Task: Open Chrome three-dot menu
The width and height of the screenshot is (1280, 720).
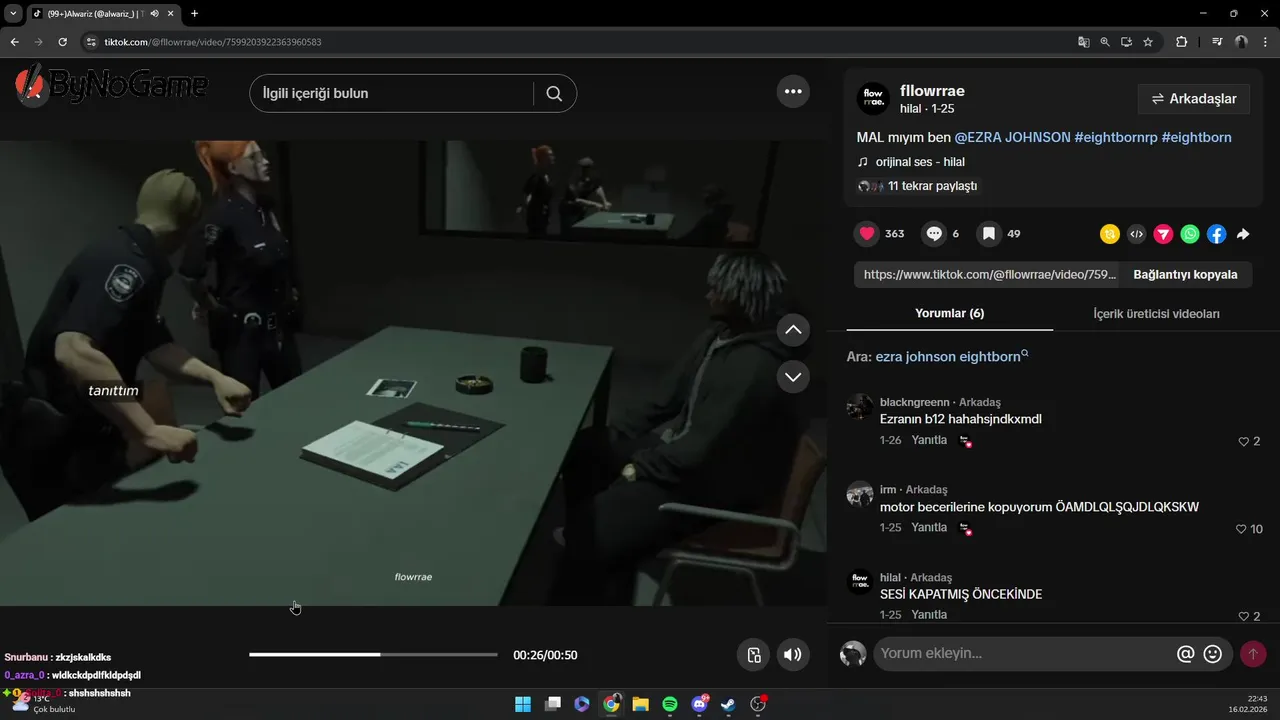Action: [1265, 42]
